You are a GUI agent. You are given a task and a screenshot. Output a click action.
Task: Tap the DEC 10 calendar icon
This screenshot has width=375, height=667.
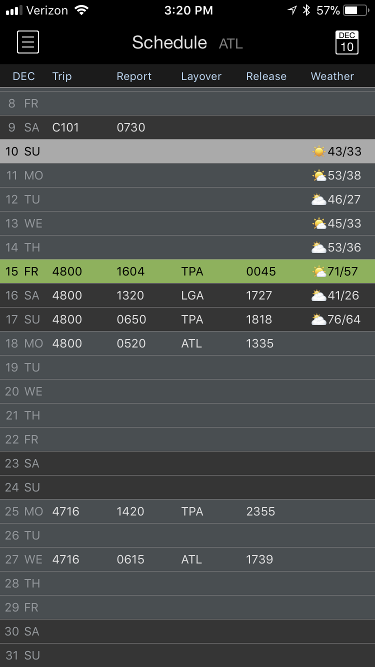pos(347,42)
